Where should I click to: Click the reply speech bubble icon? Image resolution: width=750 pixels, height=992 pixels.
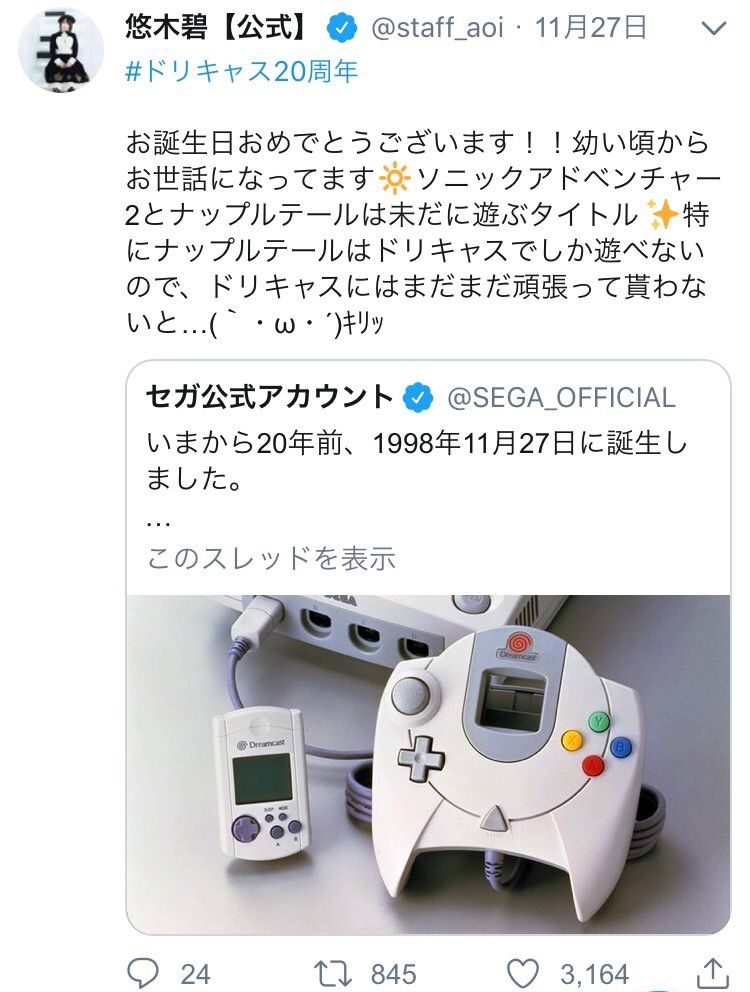tap(143, 972)
